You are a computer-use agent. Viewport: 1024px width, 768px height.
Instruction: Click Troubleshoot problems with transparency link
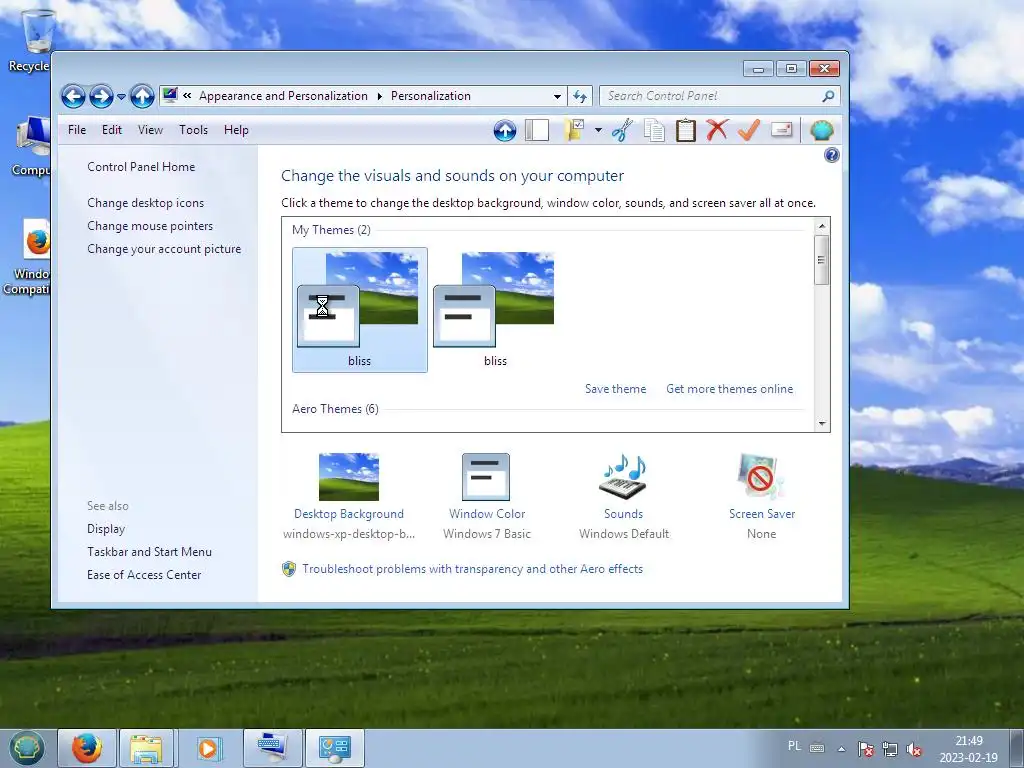472,569
